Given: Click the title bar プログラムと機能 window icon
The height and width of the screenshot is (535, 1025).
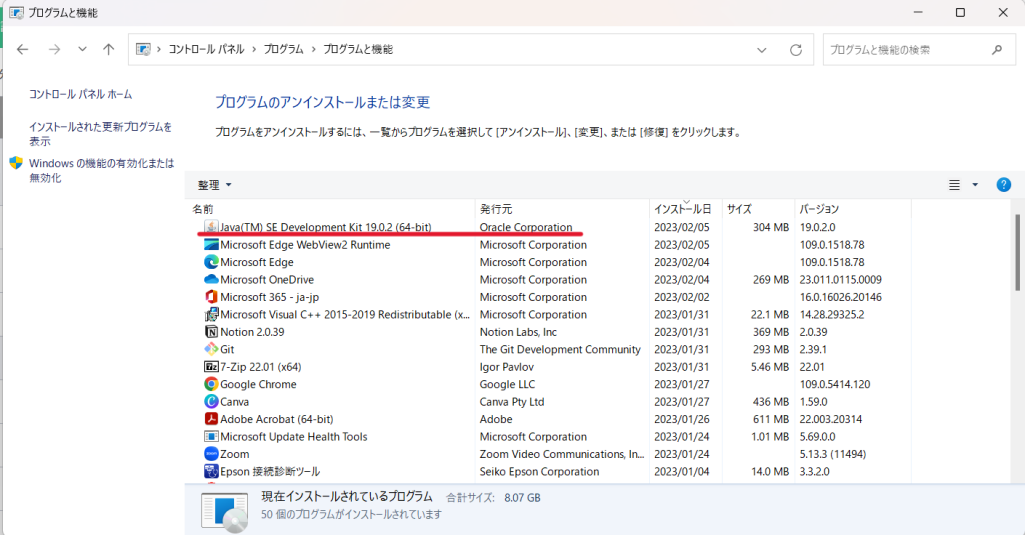Looking at the screenshot, I should click(x=16, y=12).
